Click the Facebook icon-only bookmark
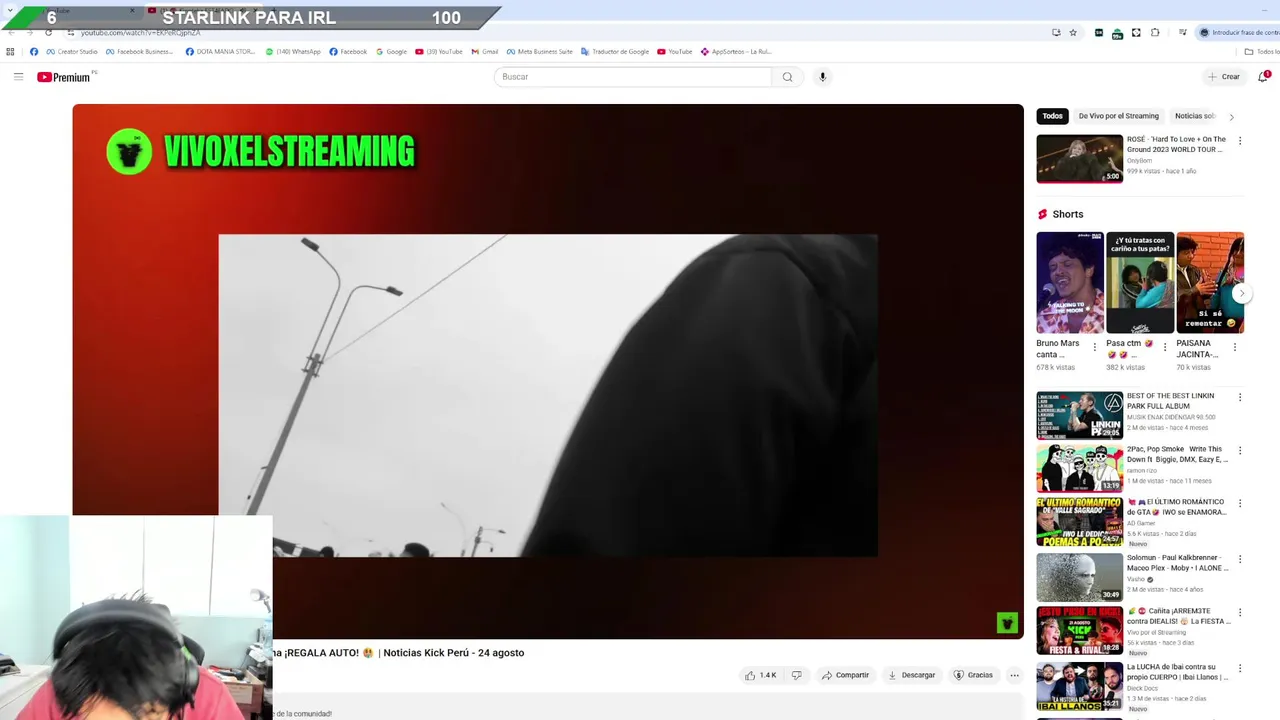The image size is (1280, 720). coord(34,52)
